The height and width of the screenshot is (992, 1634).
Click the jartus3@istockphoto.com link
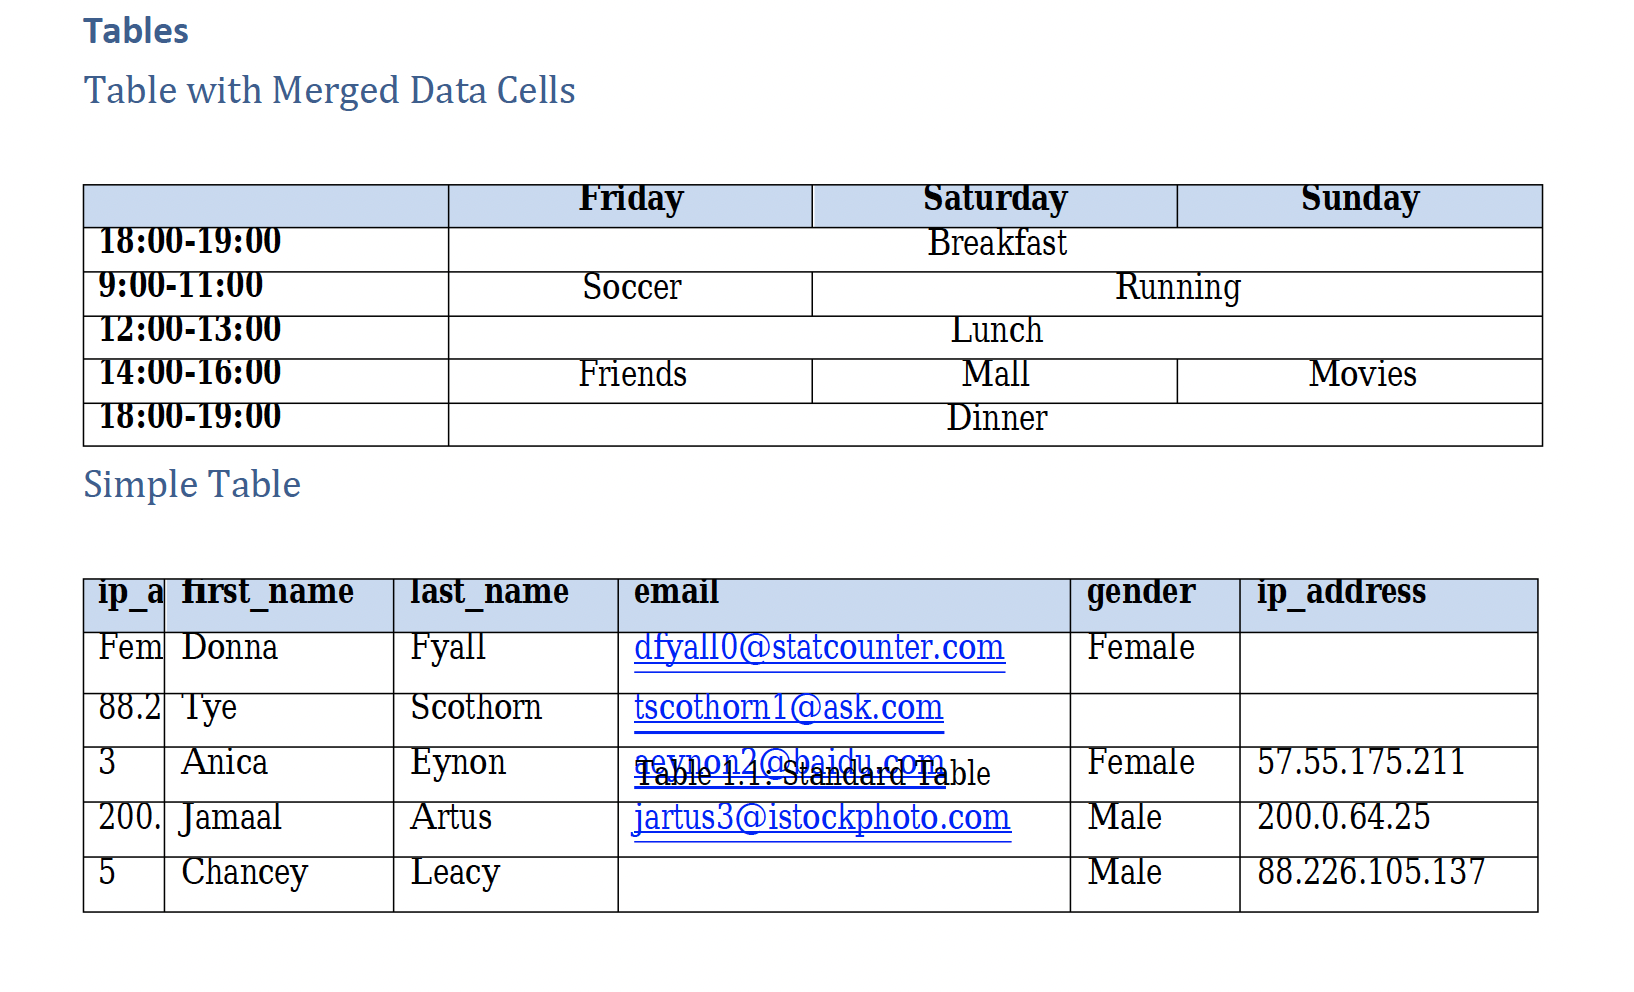pyautogui.click(x=821, y=818)
